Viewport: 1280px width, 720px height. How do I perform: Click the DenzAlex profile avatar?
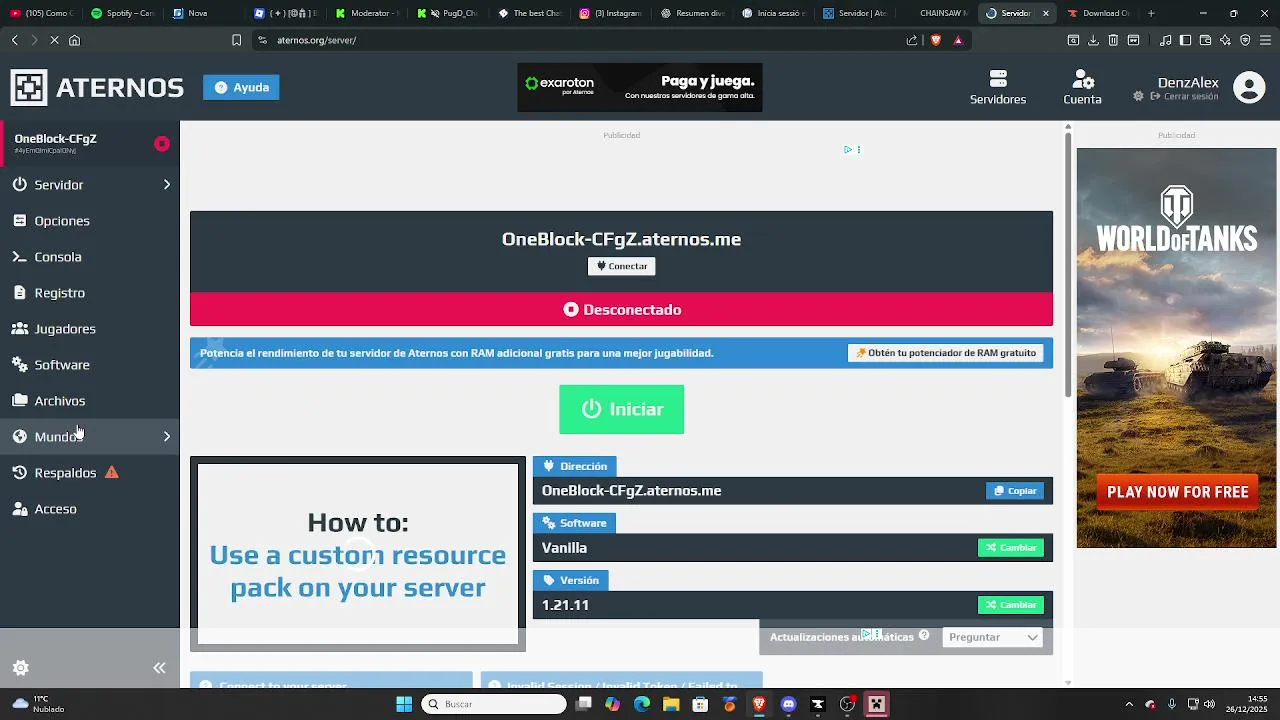coord(1249,88)
